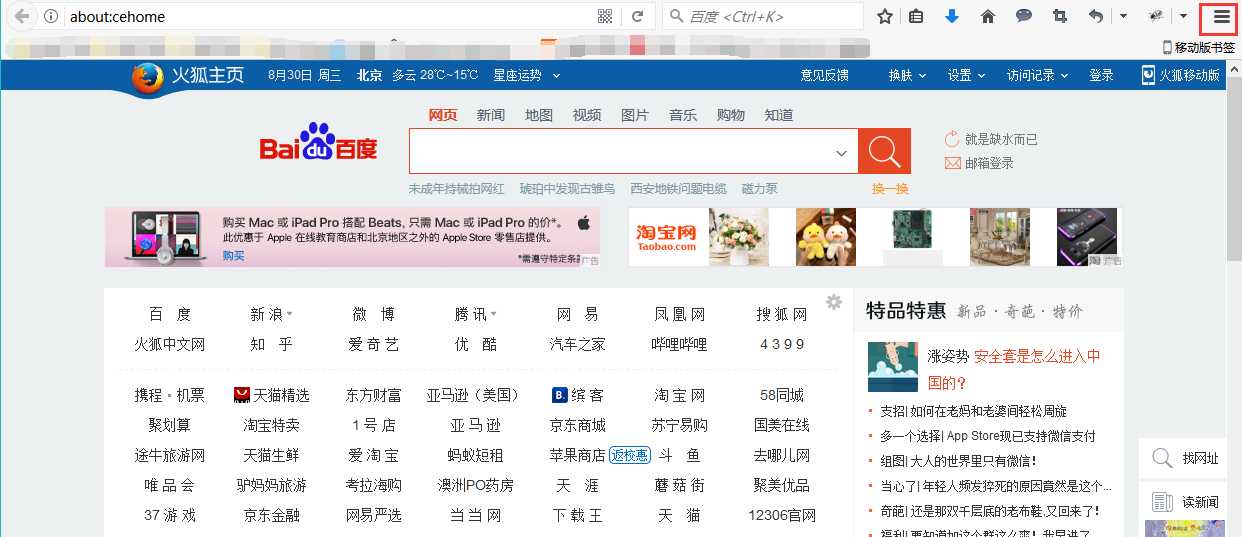Go to home page via house icon
This screenshot has width=1242, height=537.
tap(988, 16)
